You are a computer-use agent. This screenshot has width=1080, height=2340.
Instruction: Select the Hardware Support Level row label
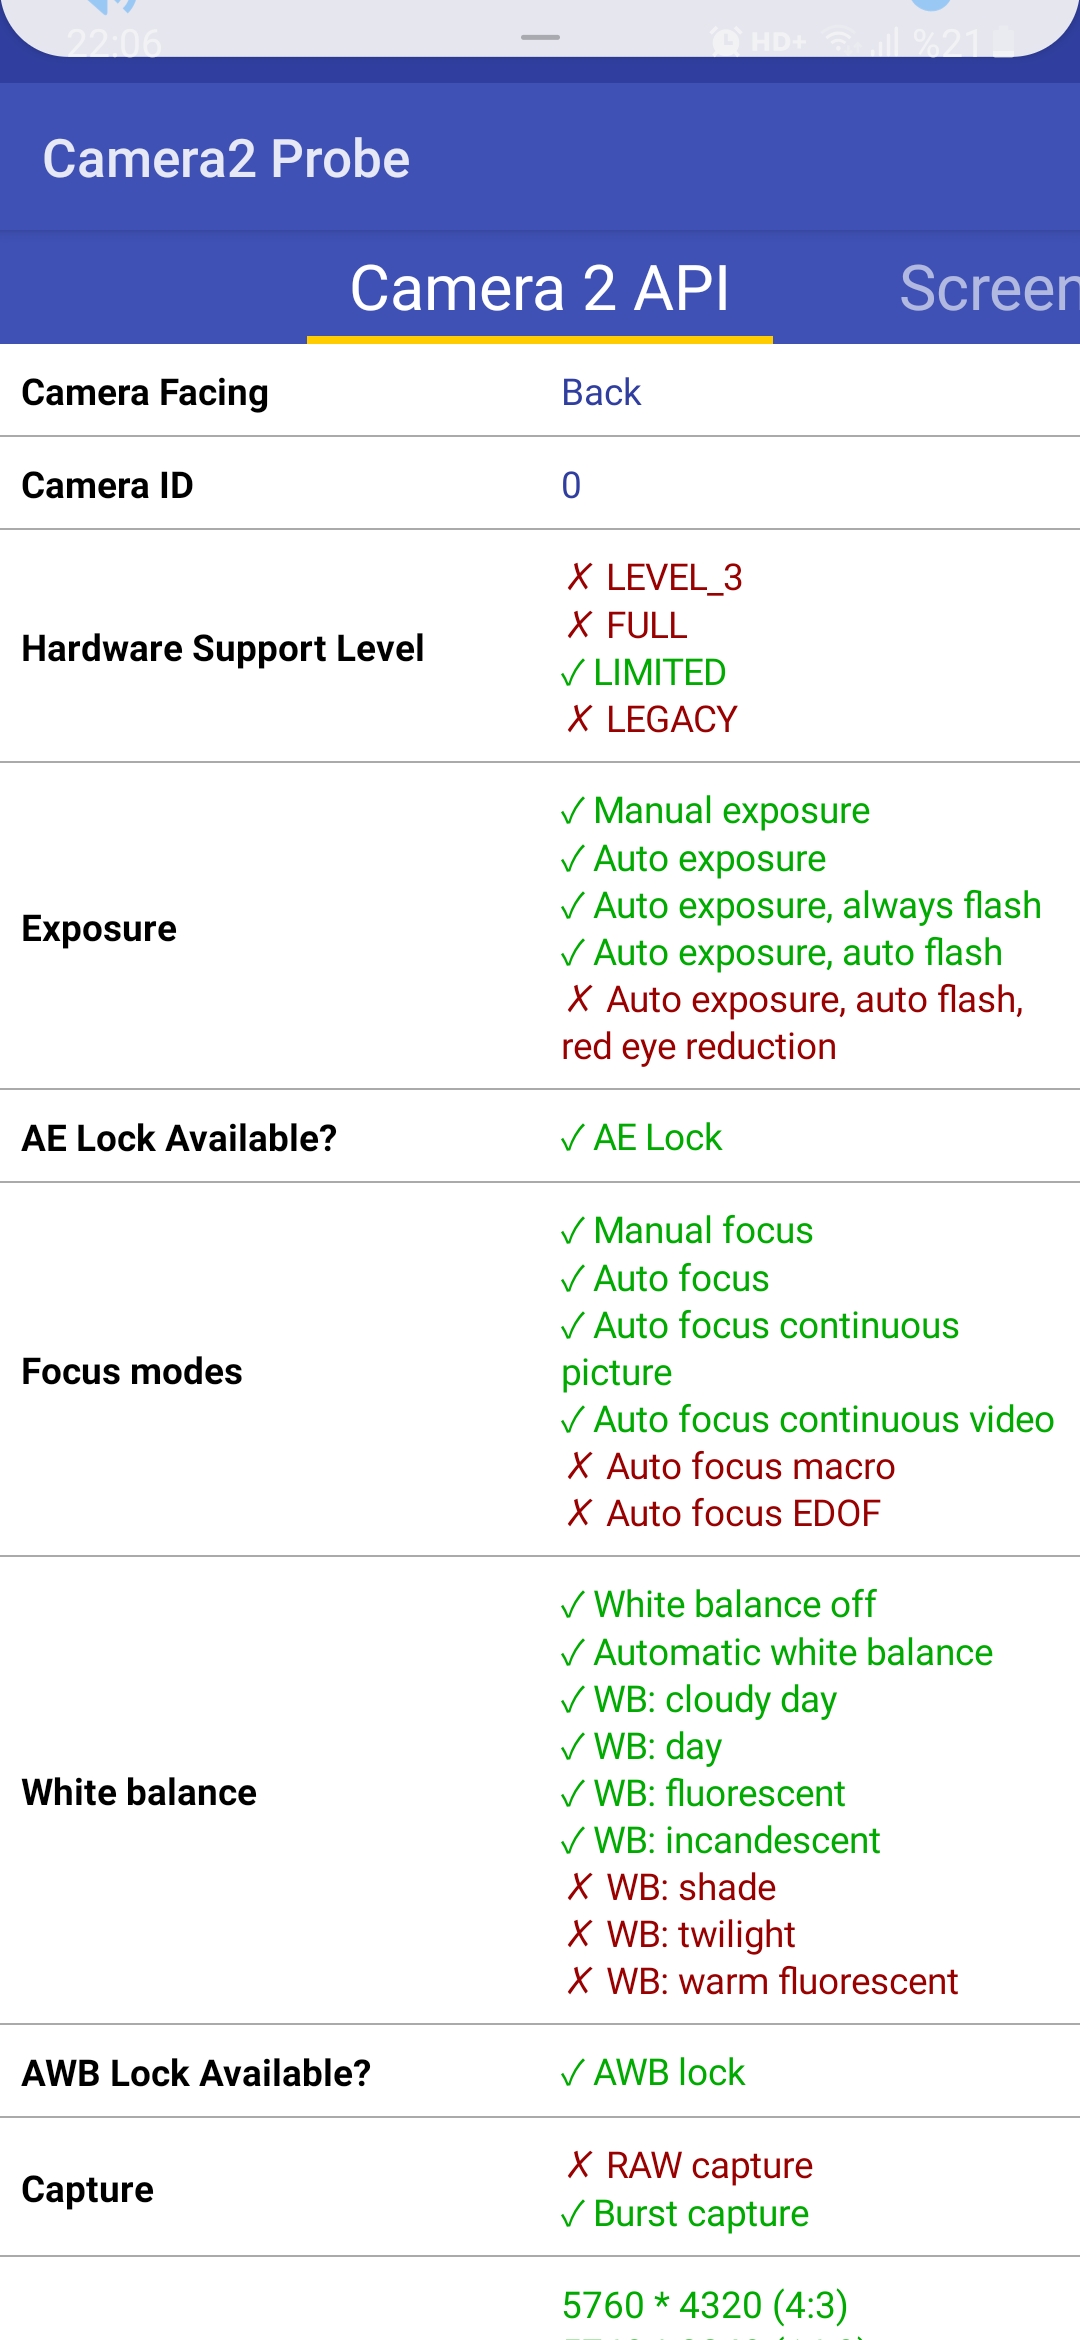point(223,649)
